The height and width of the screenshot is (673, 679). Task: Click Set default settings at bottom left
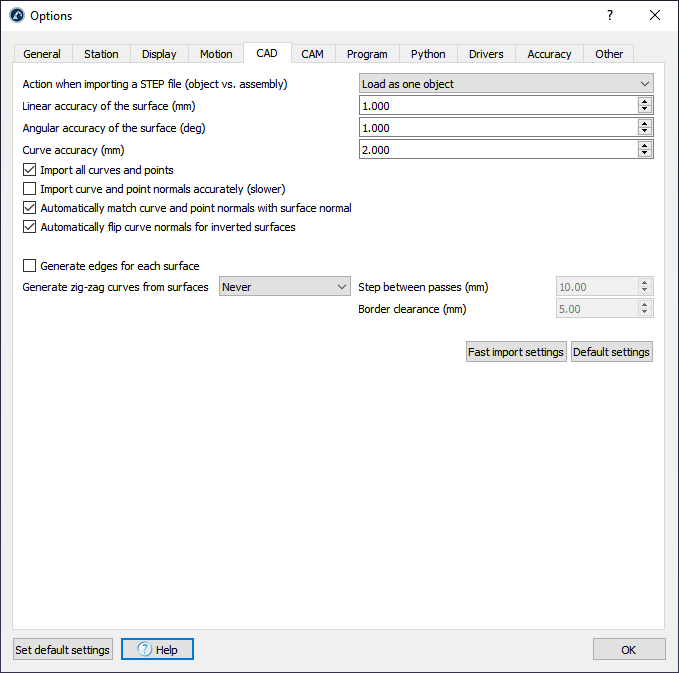point(62,650)
